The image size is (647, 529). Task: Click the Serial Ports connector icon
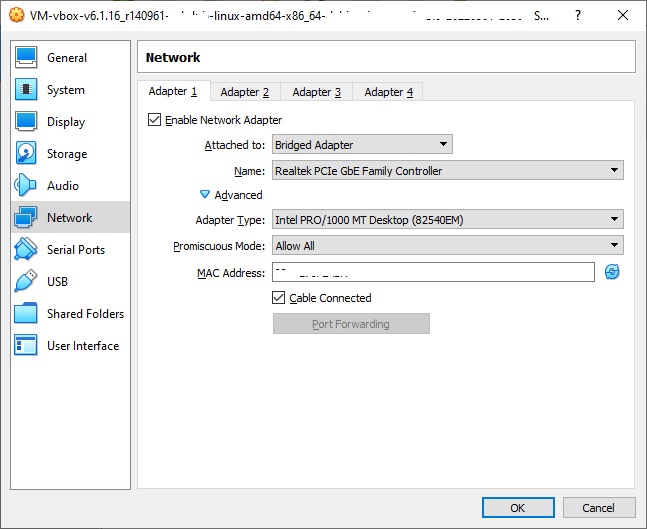tap(26, 249)
